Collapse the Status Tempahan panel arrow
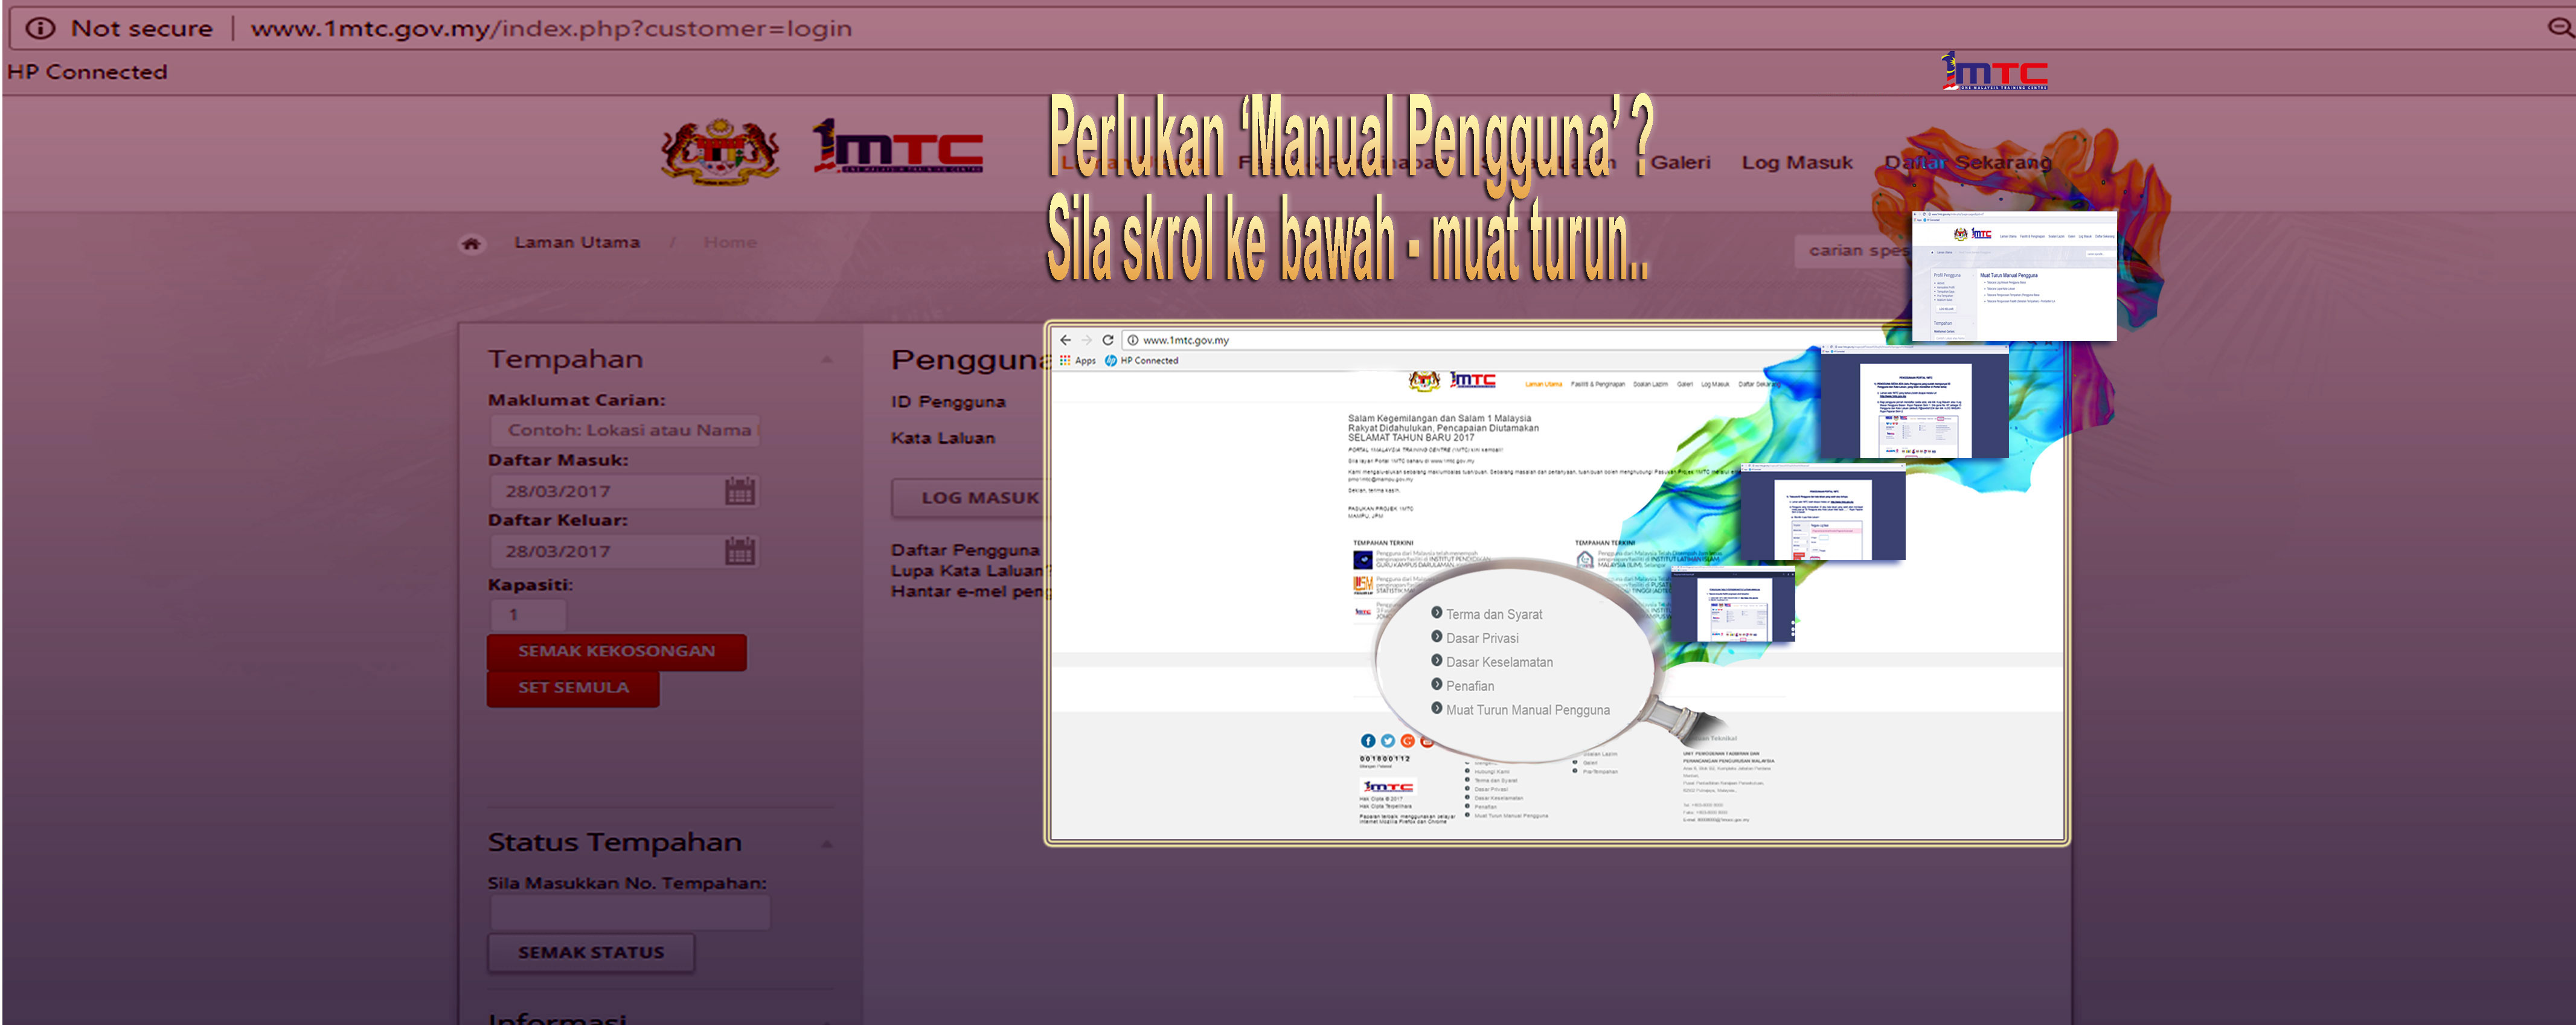The width and height of the screenshot is (2576, 1025). tap(827, 844)
